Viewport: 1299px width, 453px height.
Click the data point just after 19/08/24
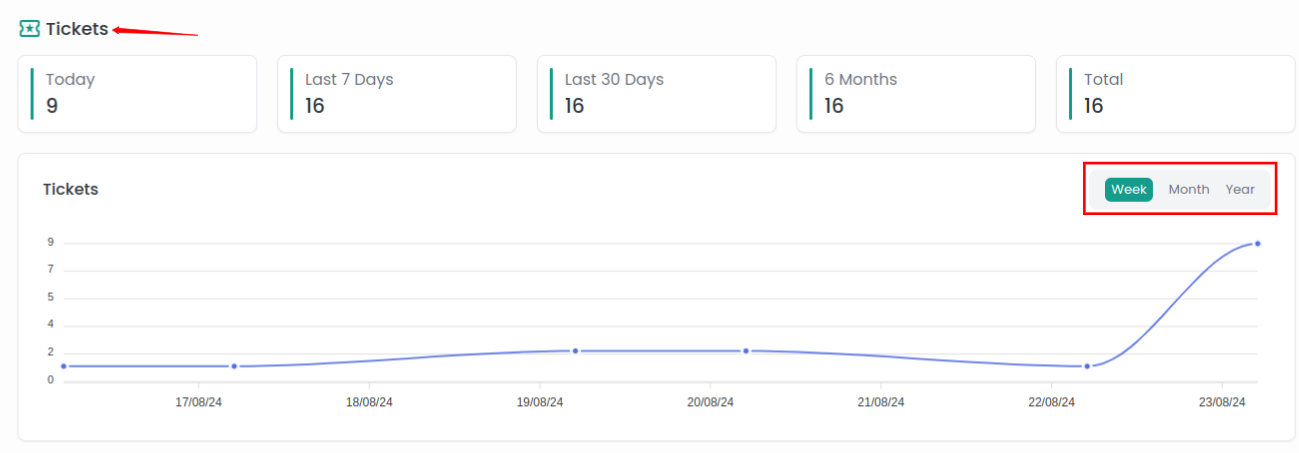[x=575, y=351]
